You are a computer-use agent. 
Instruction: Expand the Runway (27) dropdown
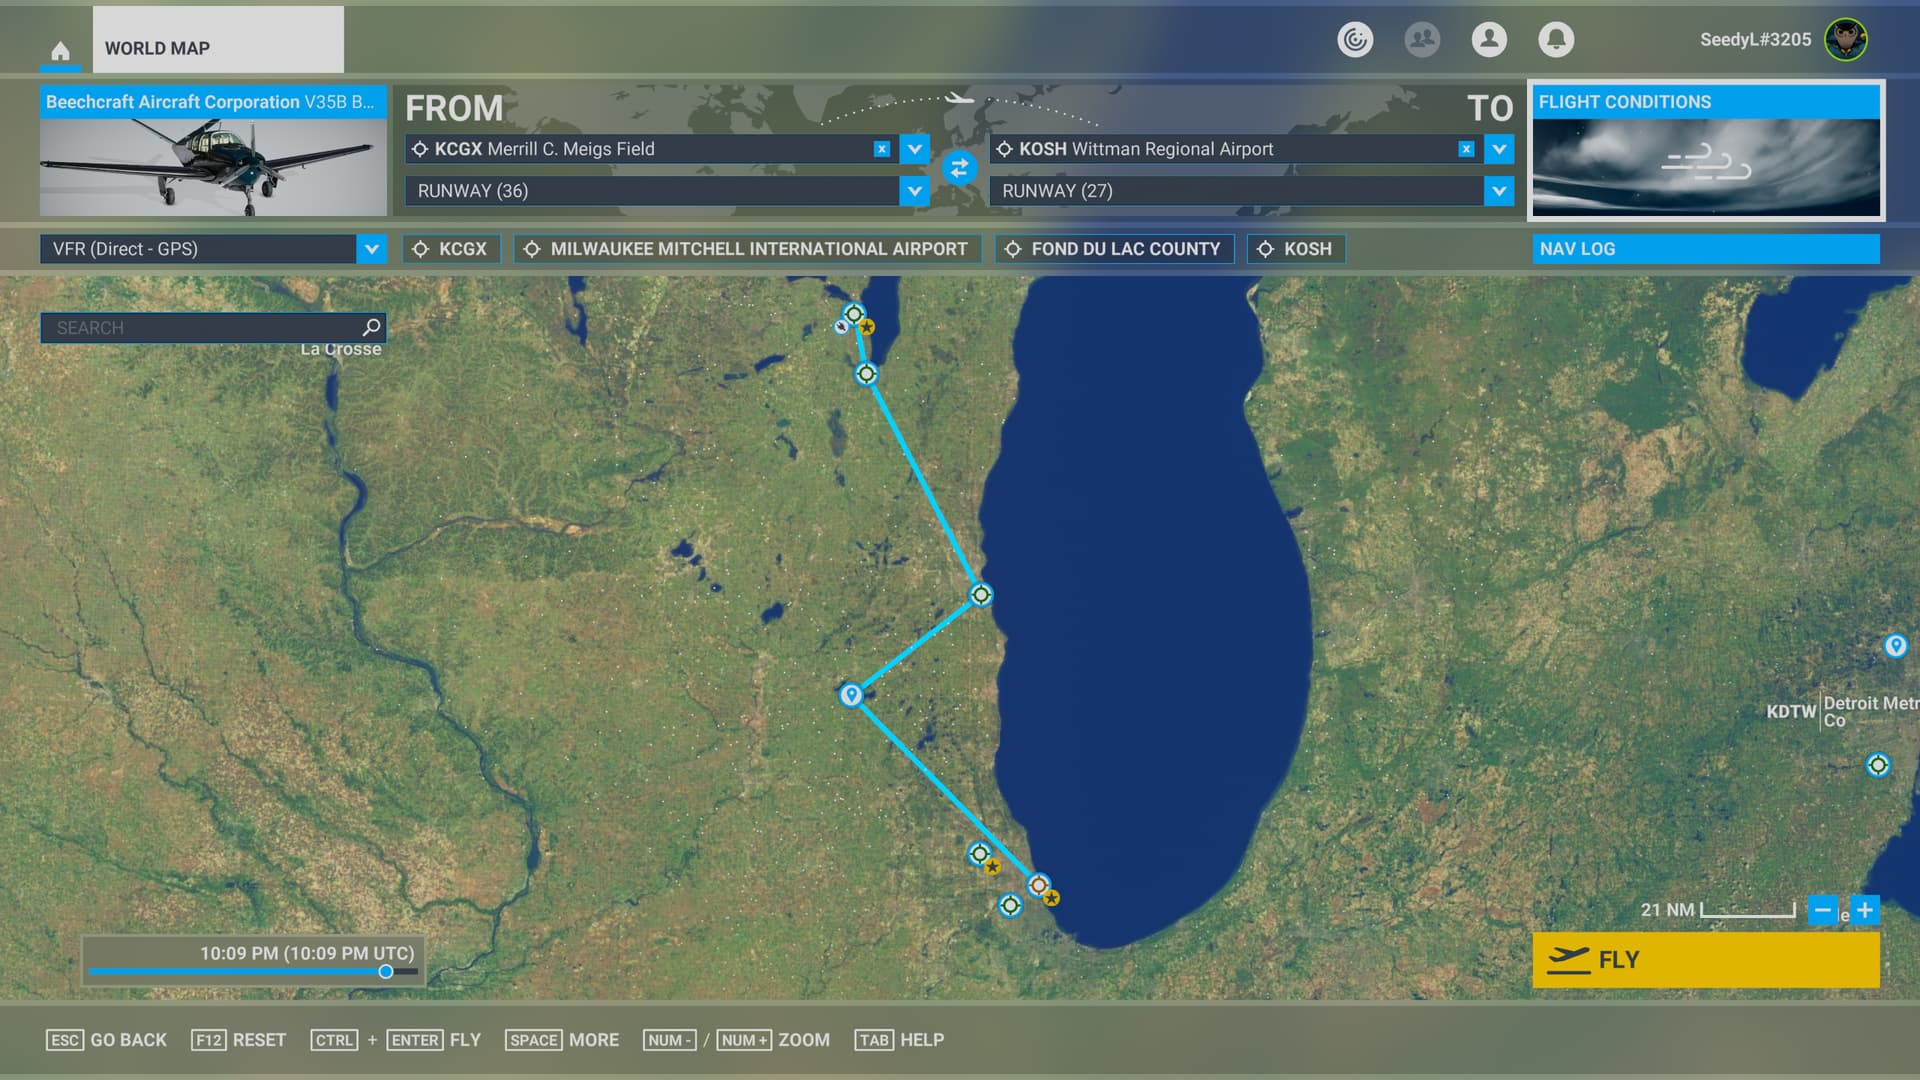1498,190
